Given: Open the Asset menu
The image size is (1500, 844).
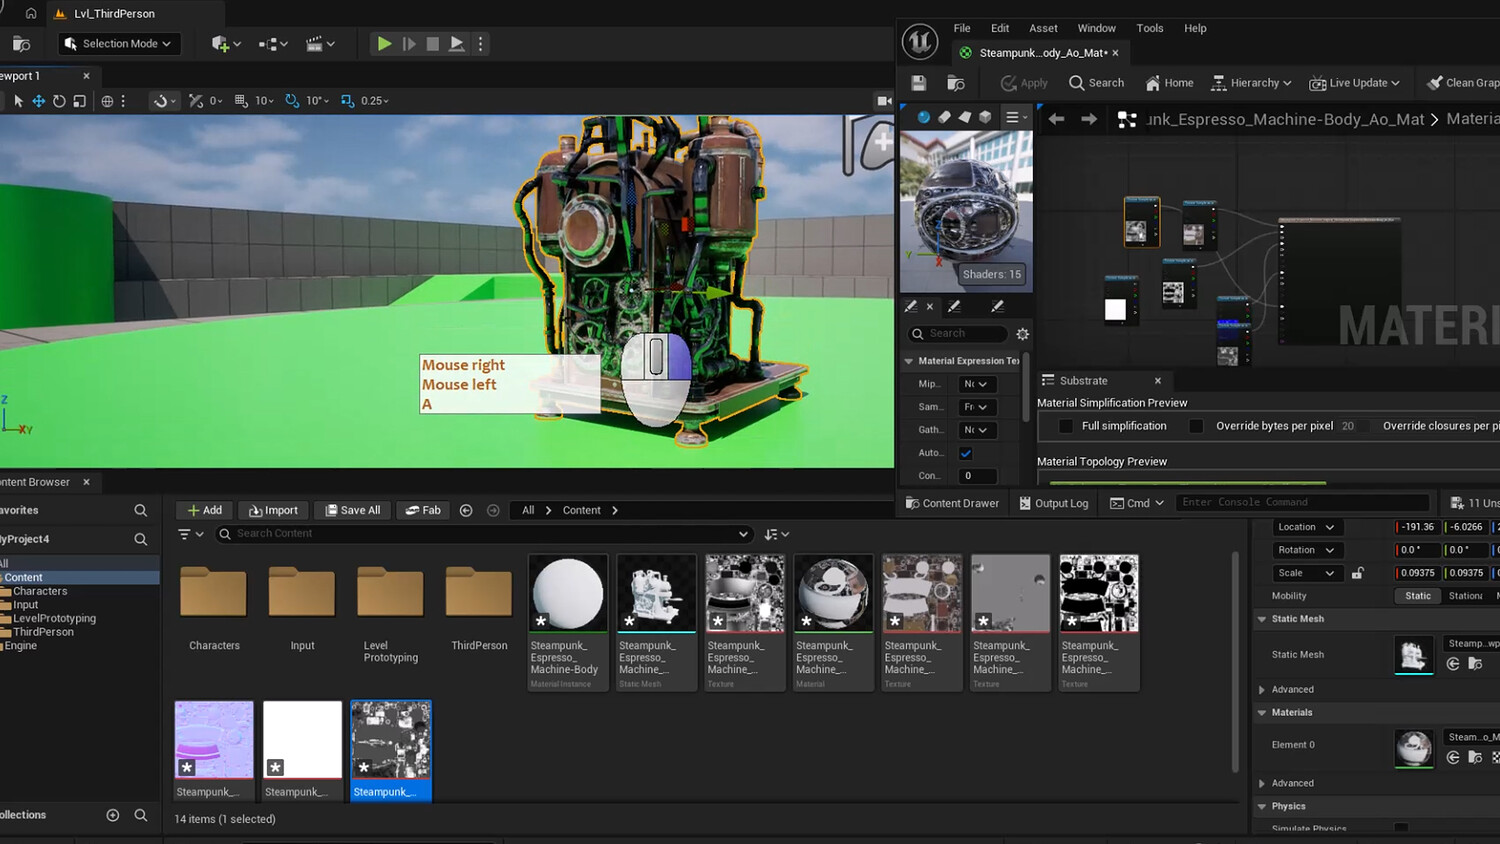Looking at the screenshot, I should [x=1043, y=28].
